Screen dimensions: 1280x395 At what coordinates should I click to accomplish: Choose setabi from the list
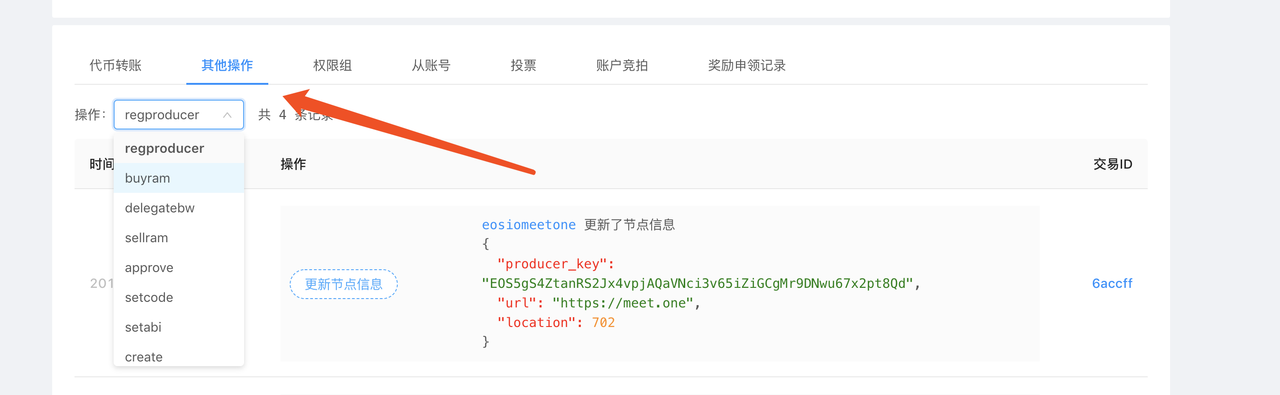179,327
